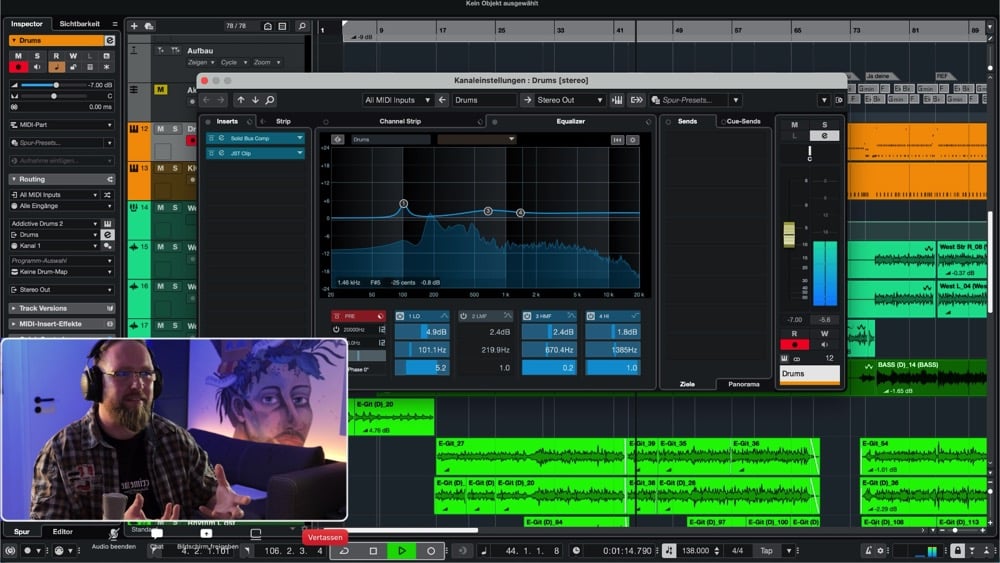Toggle monitor speaker button in Inspector
This screenshot has width=1000, height=563.
pyautogui.click(x=37, y=67)
